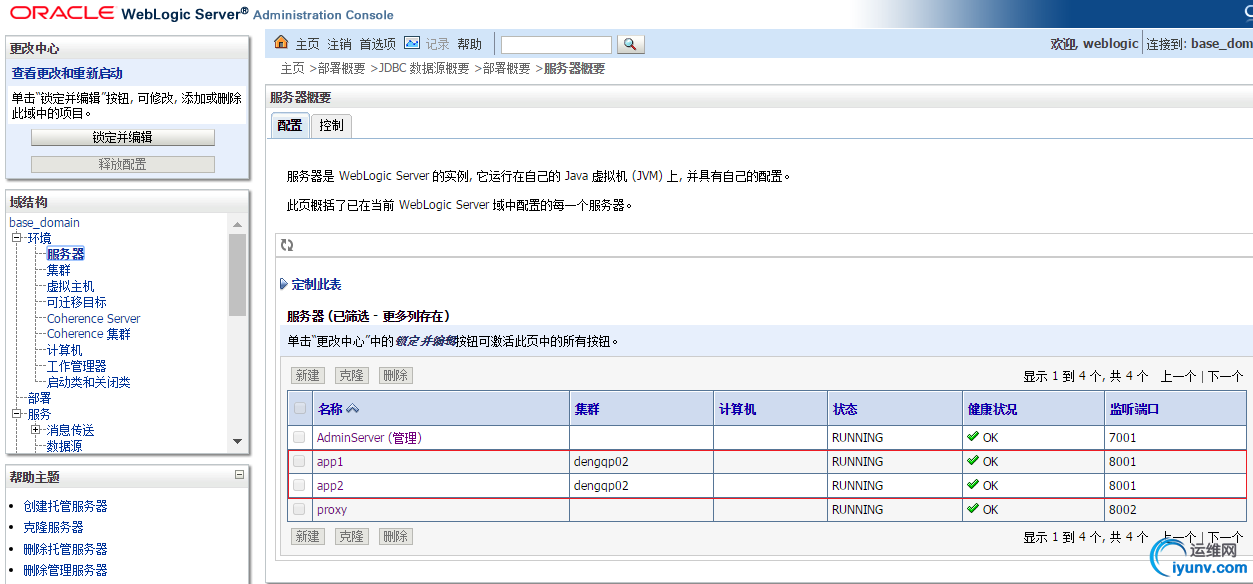The height and width of the screenshot is (584, 1253).
Task: Open 查看更改和重新启动 link
Action: 67,73
